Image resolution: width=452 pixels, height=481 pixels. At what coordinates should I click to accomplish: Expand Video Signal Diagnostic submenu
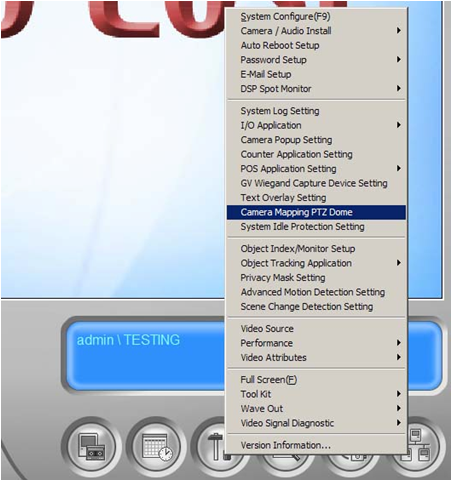coord(316,423)
